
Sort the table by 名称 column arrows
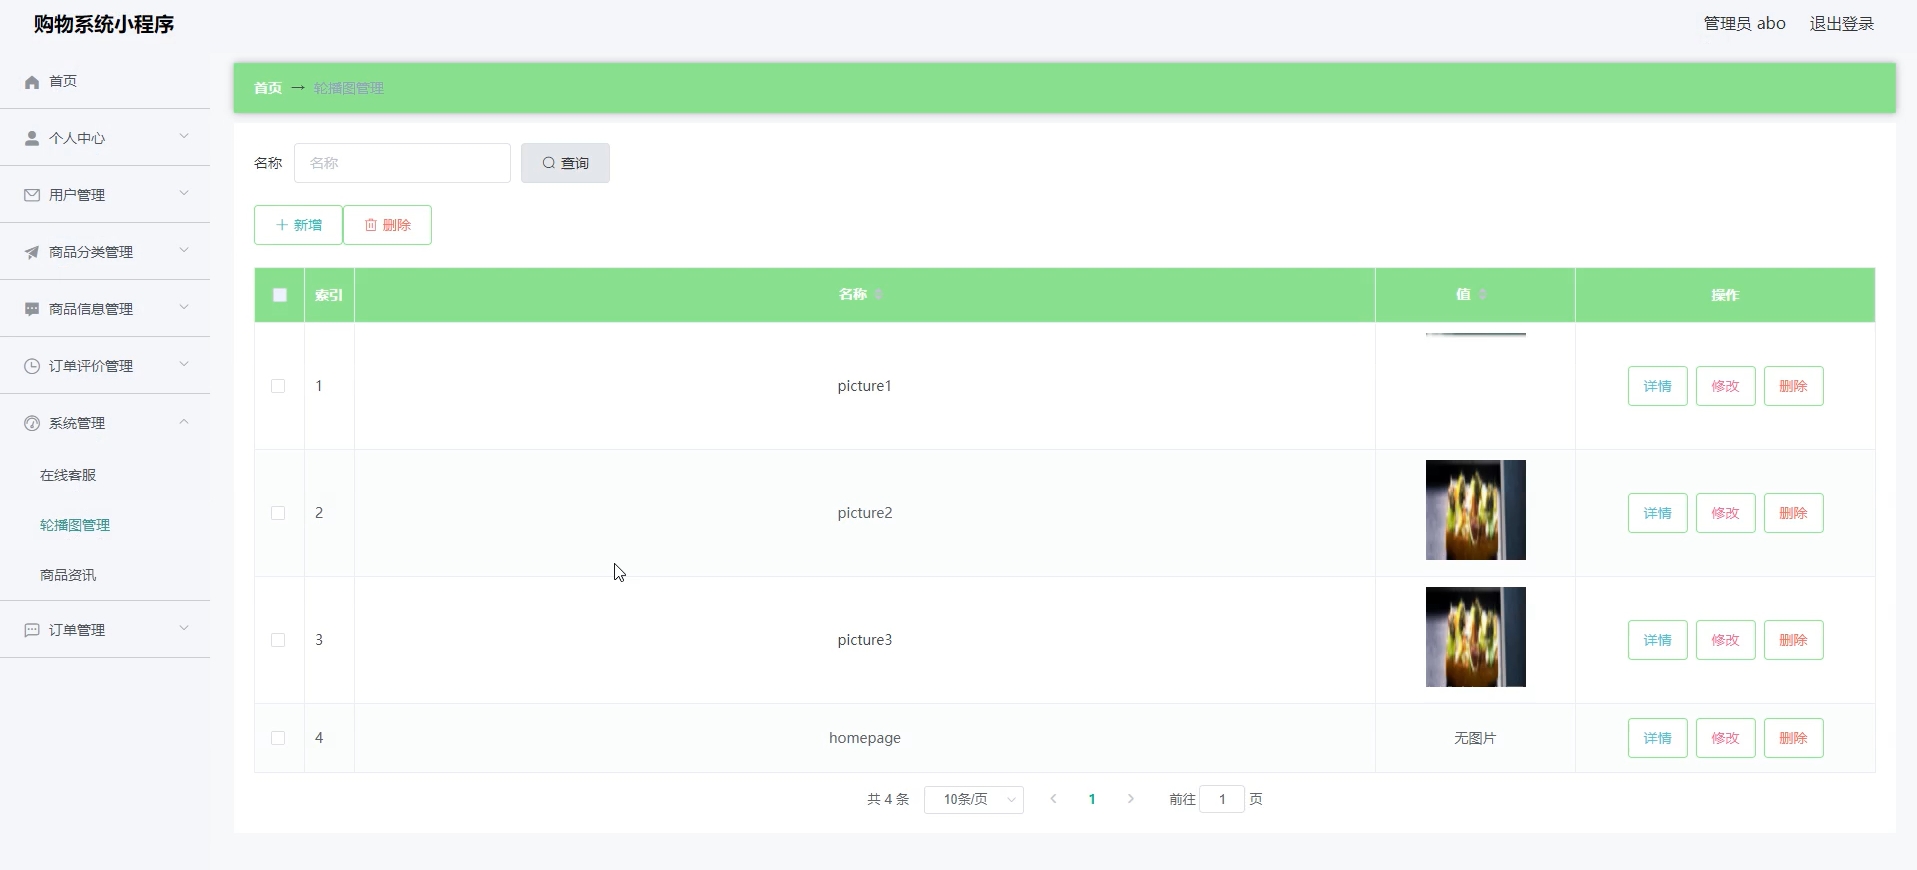tap(879, 294)
